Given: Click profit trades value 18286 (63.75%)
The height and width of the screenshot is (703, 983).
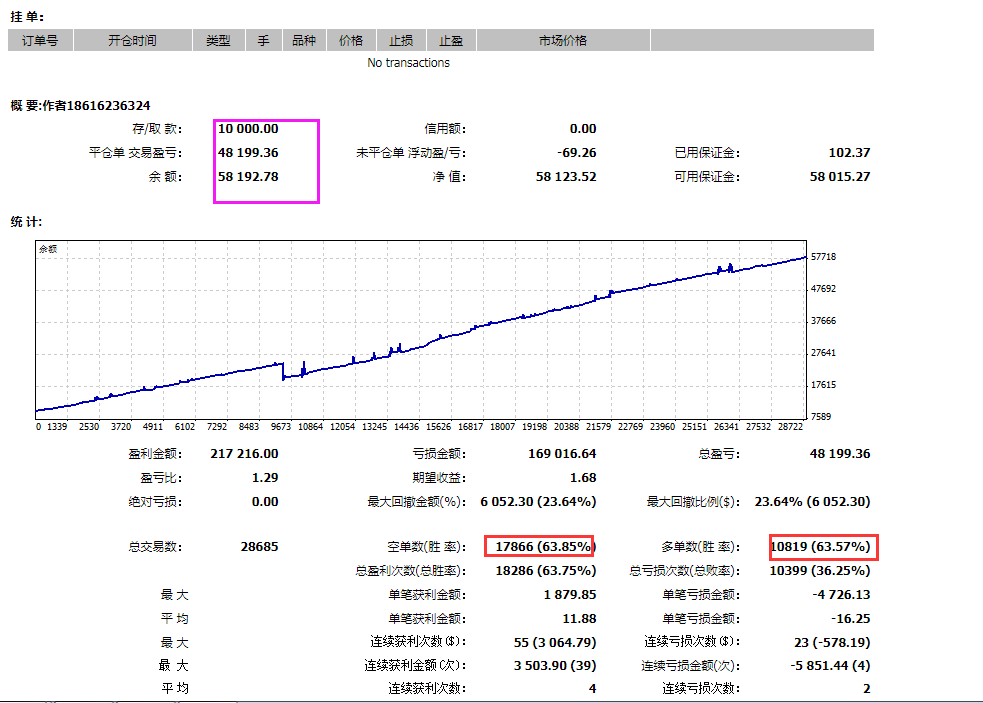Looking at the screenshot, I should point(546,570).
